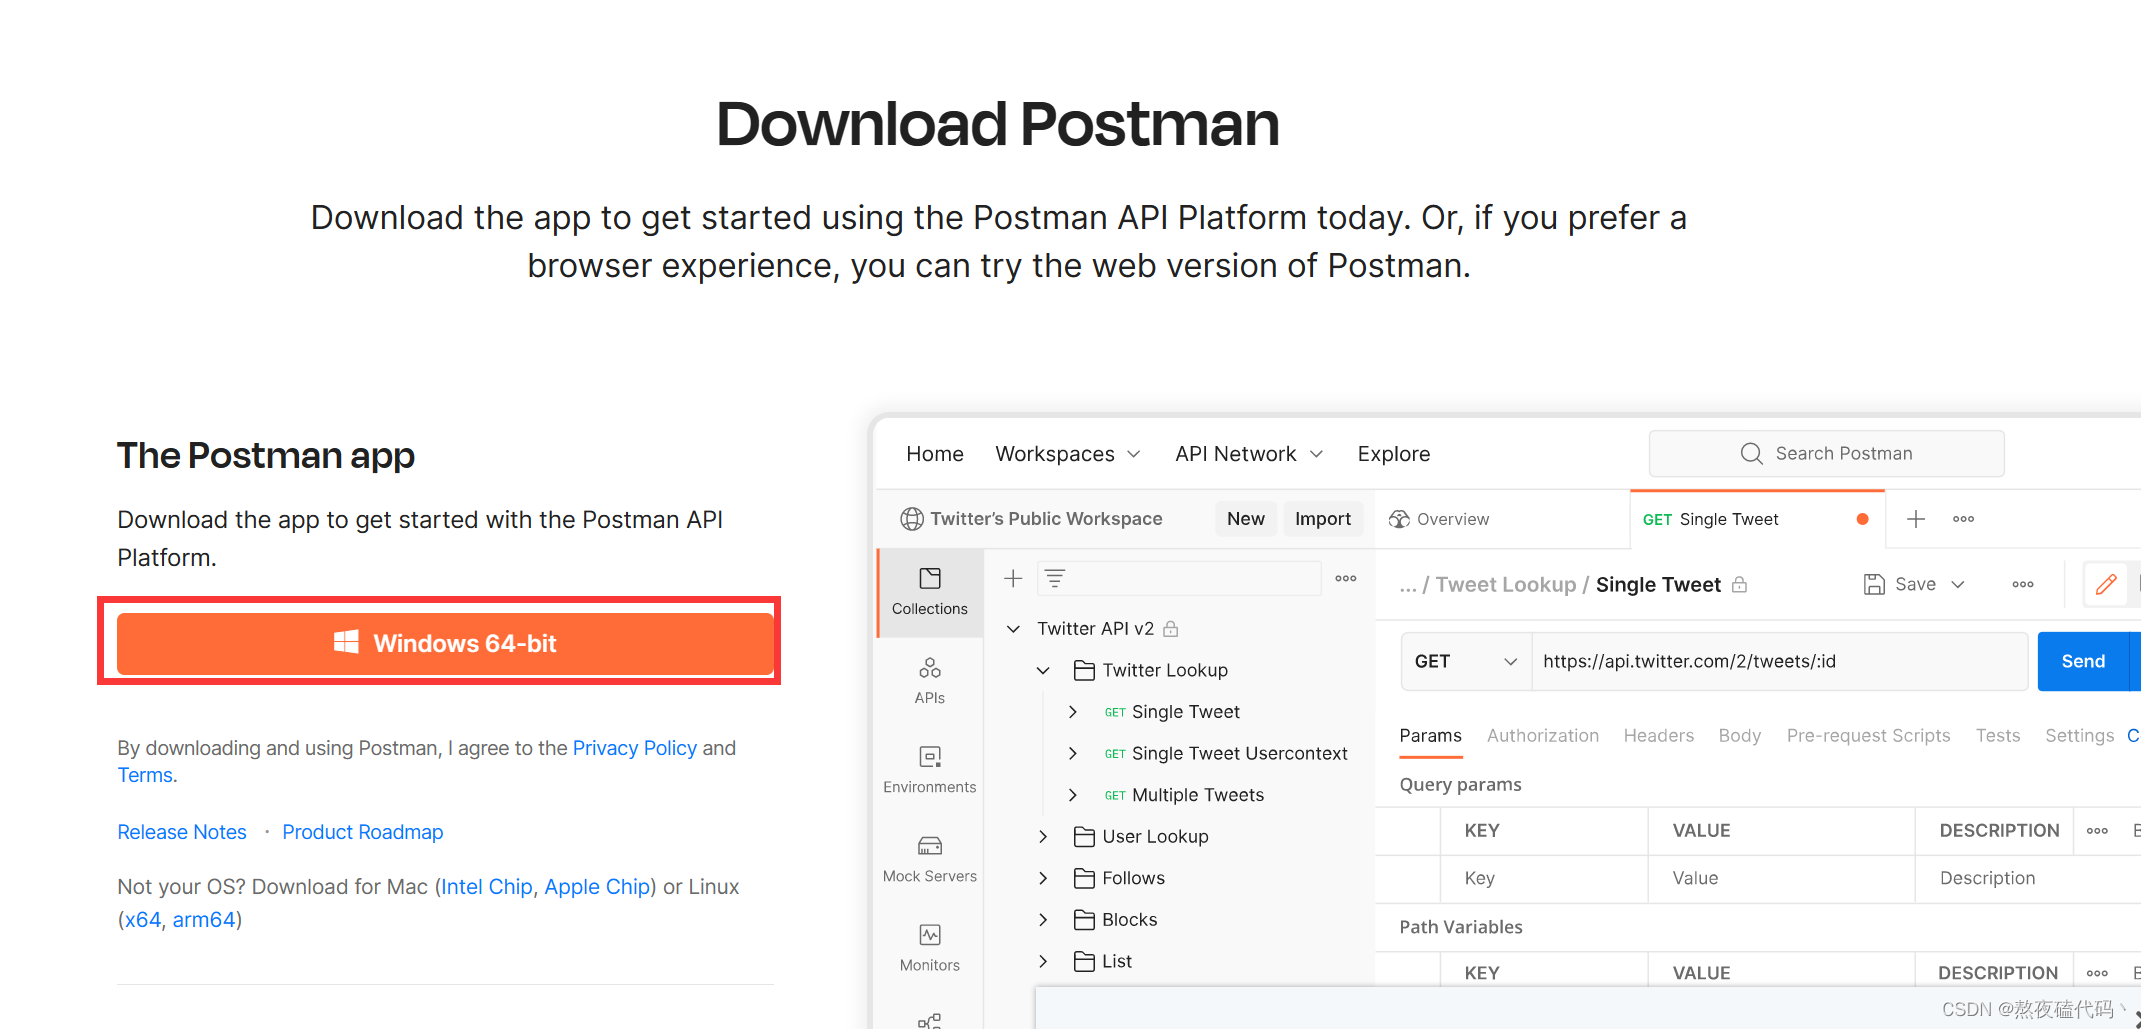Go to the Home menu item
This screenshot has width=2141, height=1029.
point(935,454)
